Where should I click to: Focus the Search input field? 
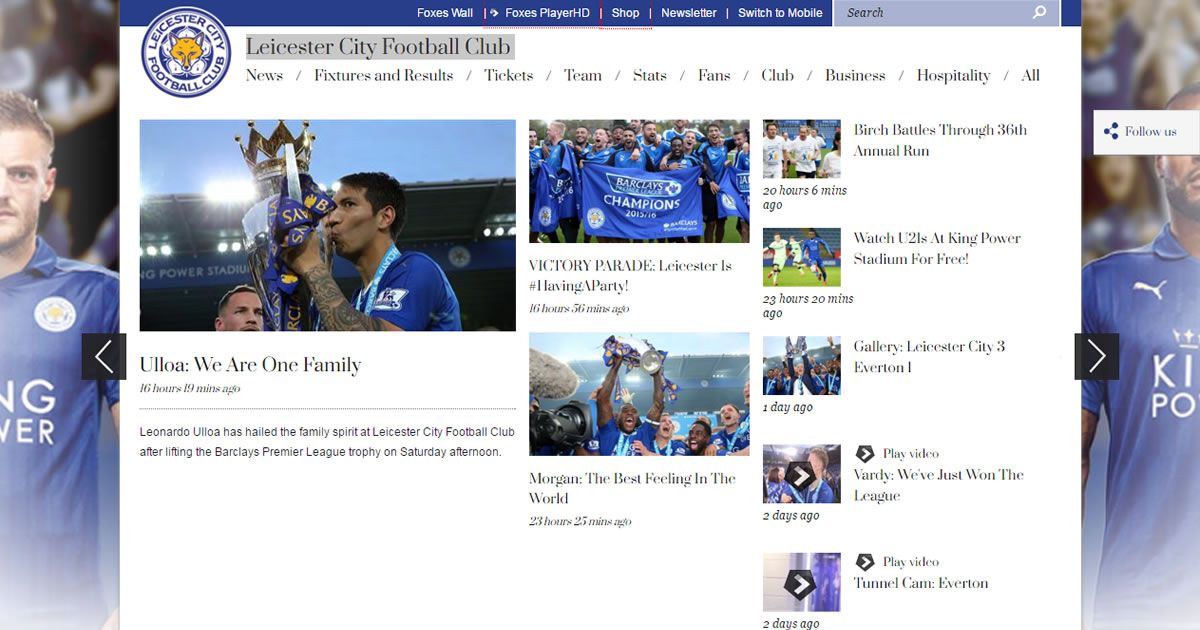pyautogui.click(x=934, y=13)
